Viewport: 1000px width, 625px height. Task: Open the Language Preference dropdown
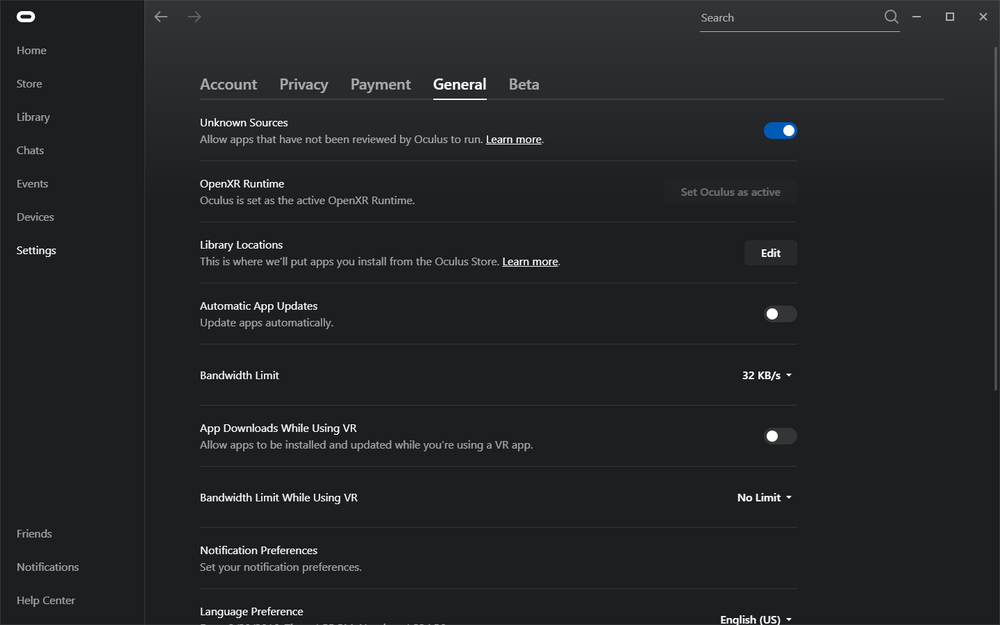756,619
